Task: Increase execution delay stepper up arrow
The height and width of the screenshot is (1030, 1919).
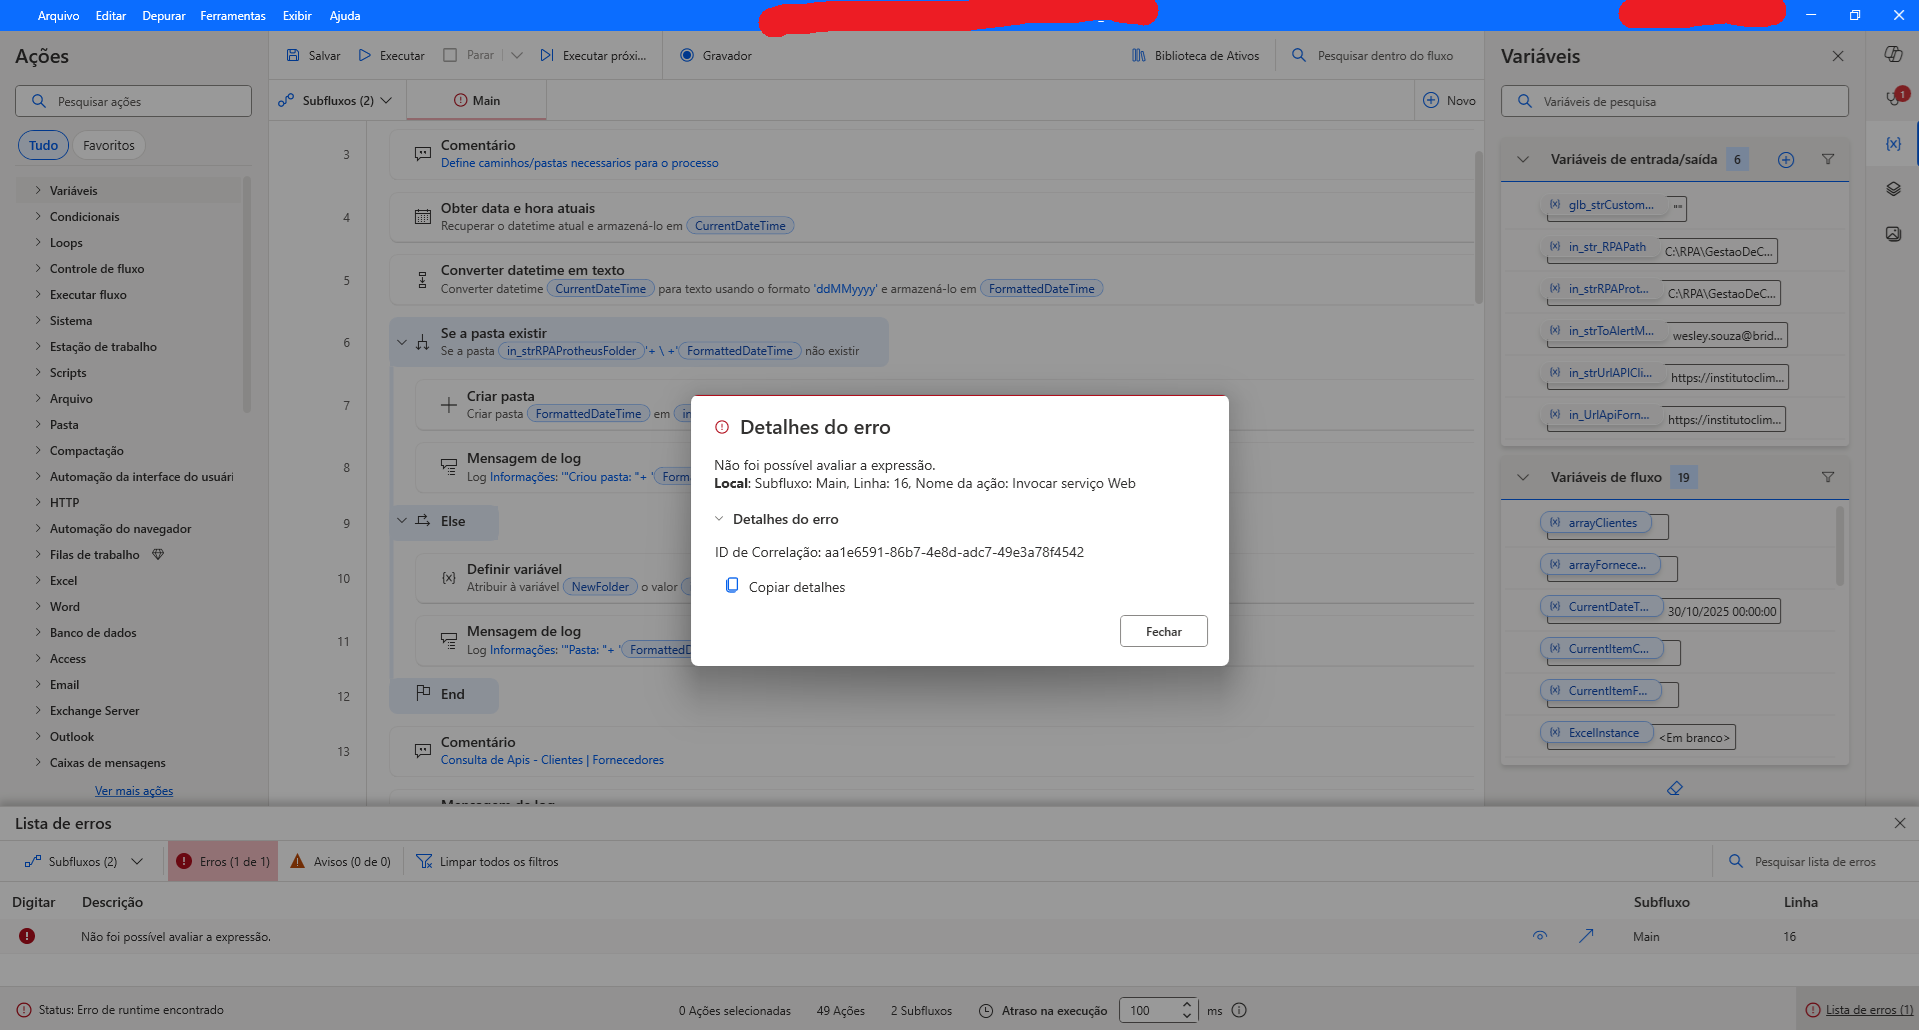Action: tap(1187, 1004)
